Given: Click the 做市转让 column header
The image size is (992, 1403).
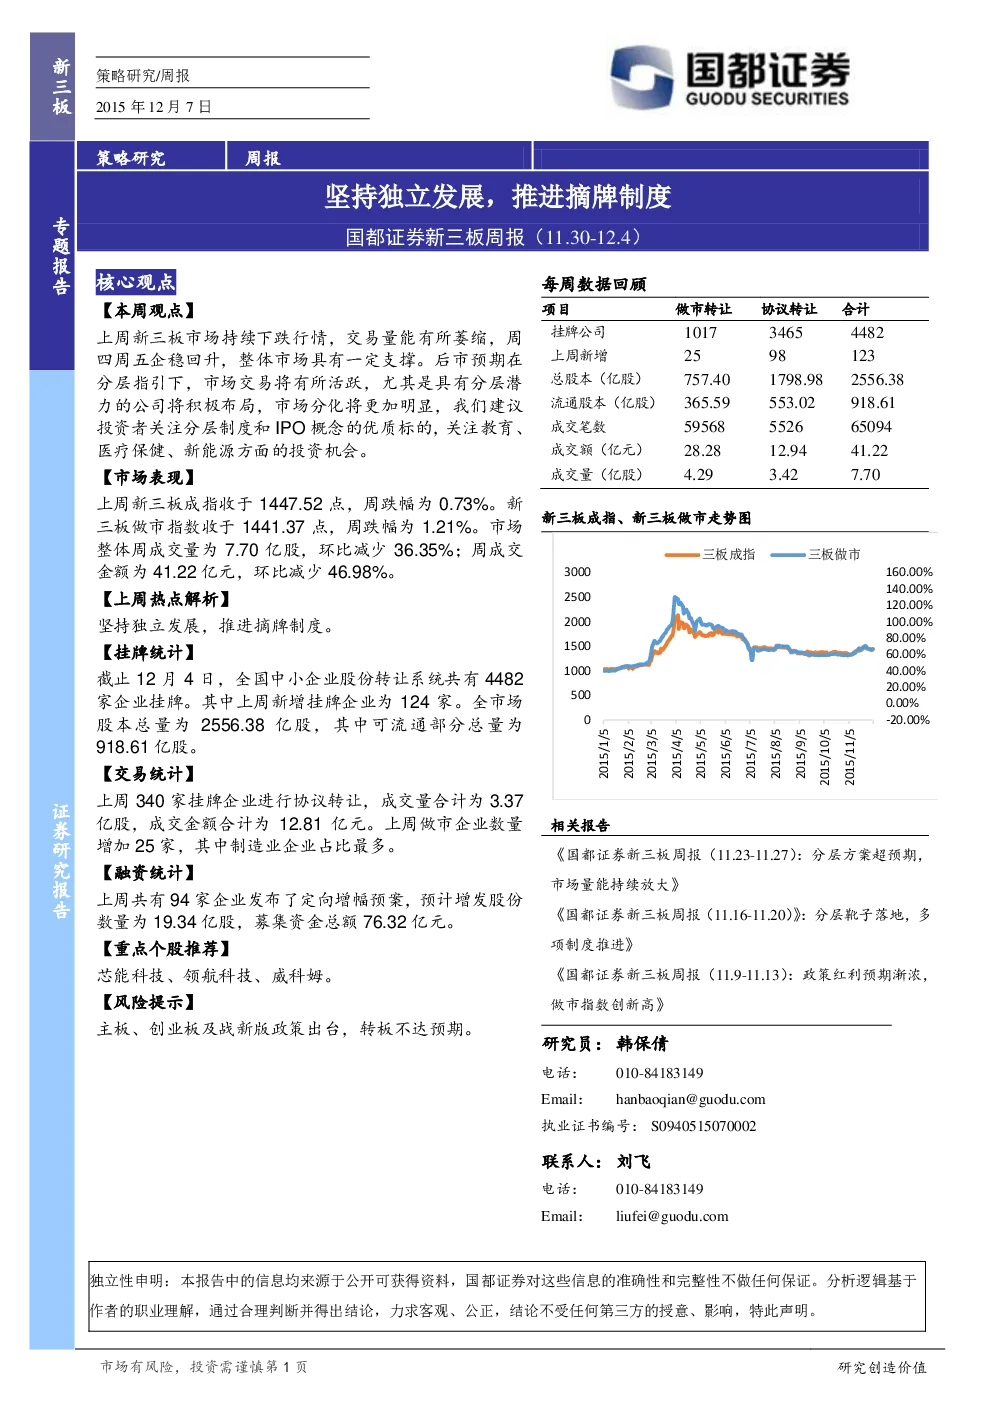Looking at the screenshot, I should pos(704,309).
